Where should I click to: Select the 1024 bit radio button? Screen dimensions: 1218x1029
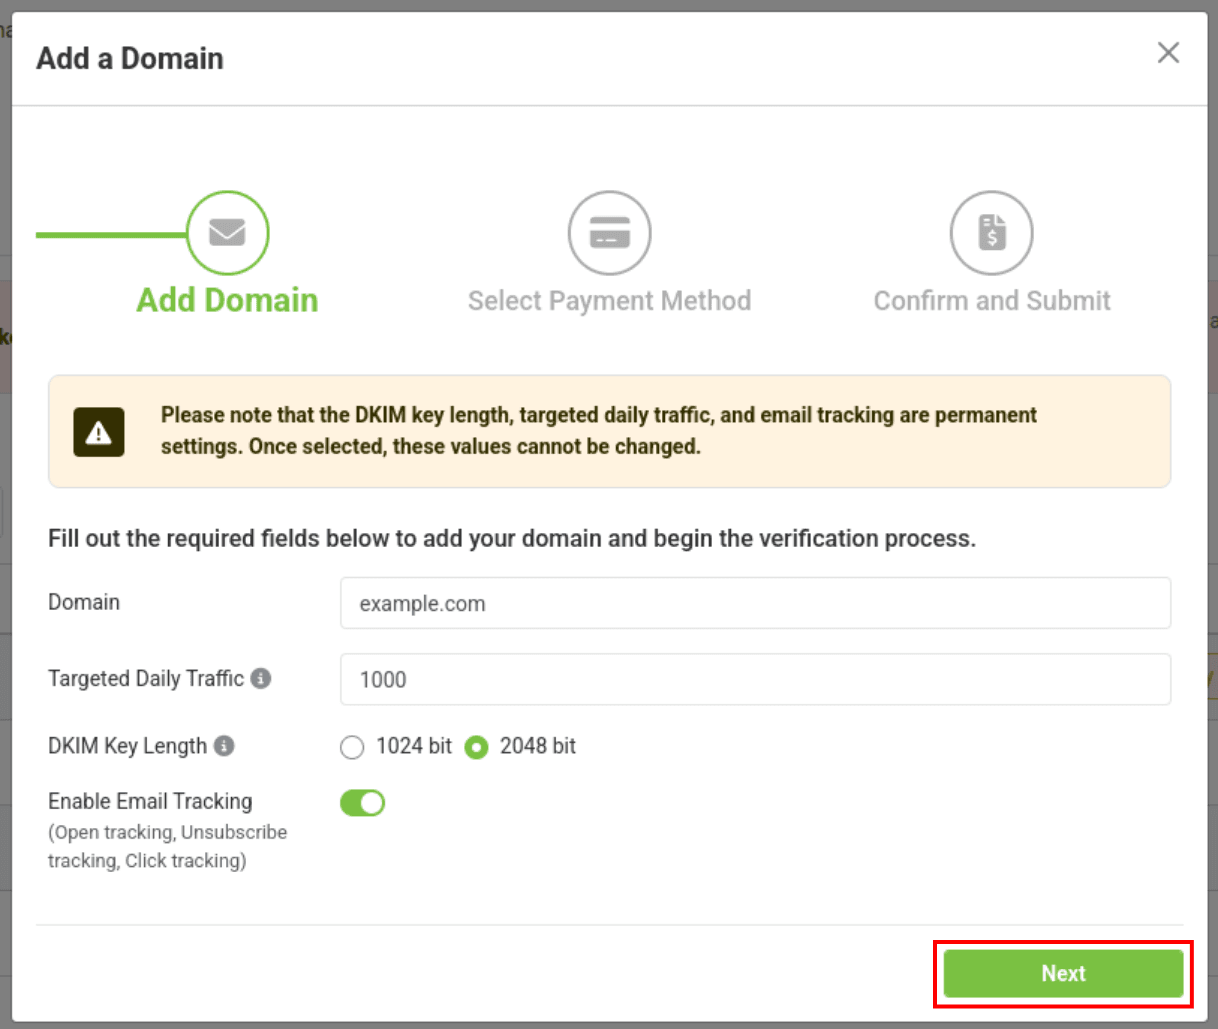coord(352,748)
